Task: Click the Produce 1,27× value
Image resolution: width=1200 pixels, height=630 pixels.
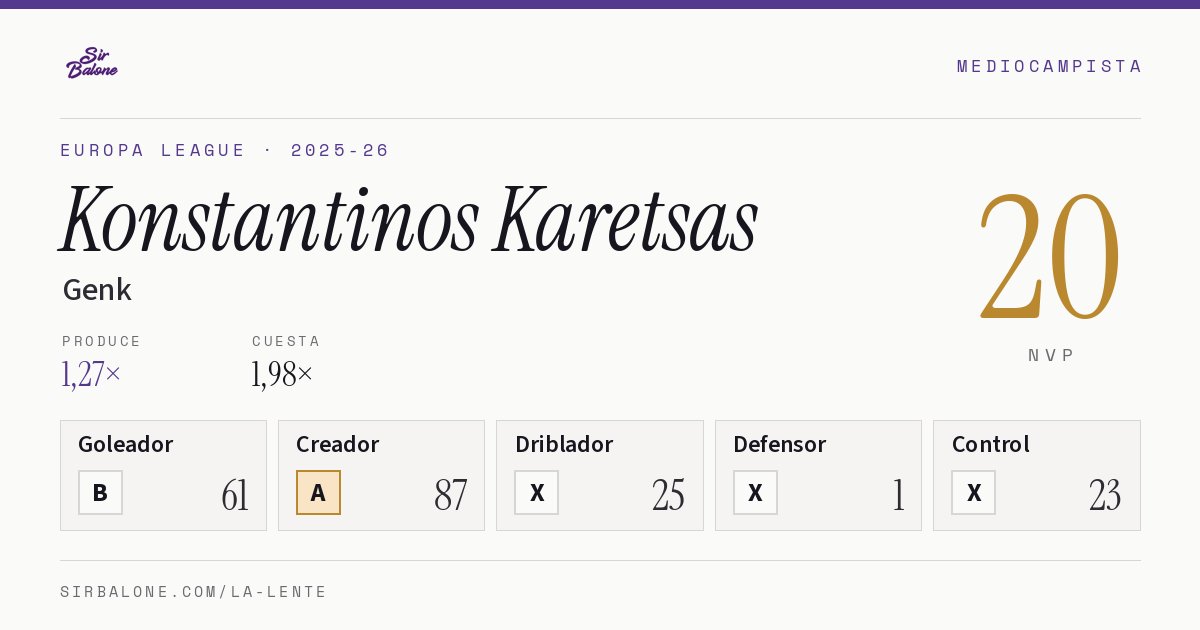Action: (91, 374)
